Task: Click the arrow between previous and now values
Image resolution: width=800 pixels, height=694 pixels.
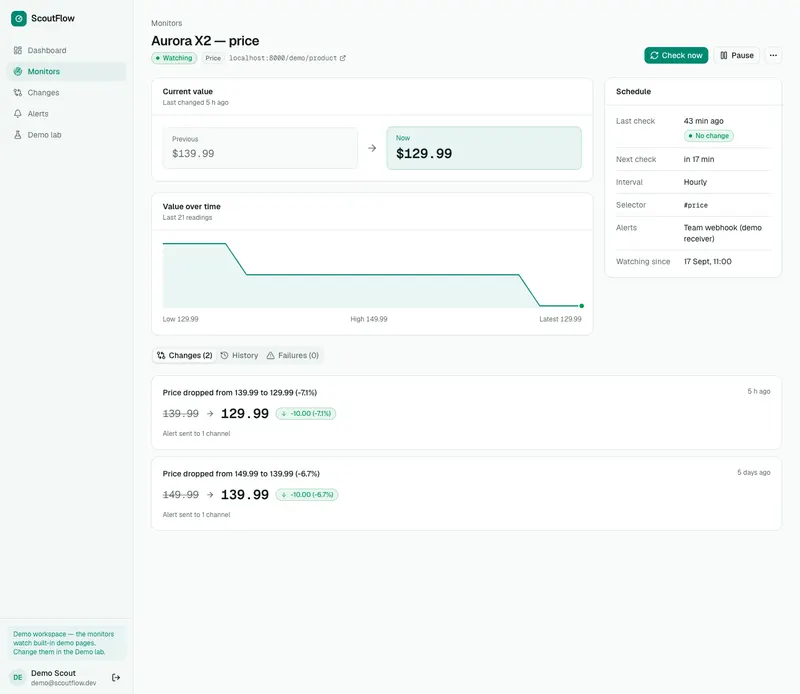Action: (372, 148)
